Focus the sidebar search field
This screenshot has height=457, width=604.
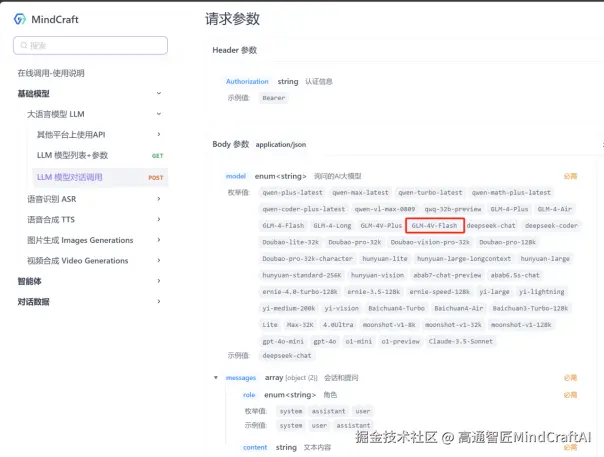tap(91, 45)
